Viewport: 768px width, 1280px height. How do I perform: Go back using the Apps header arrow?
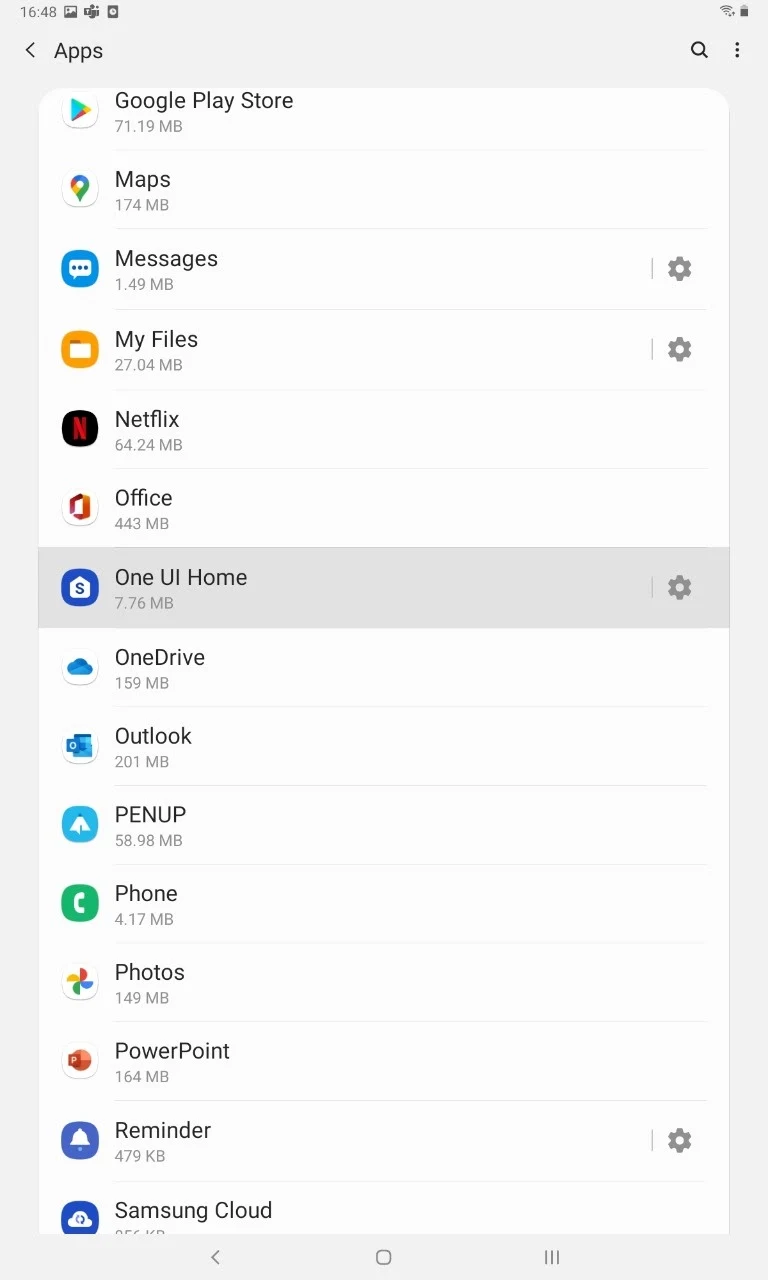(x=31, y=50)
